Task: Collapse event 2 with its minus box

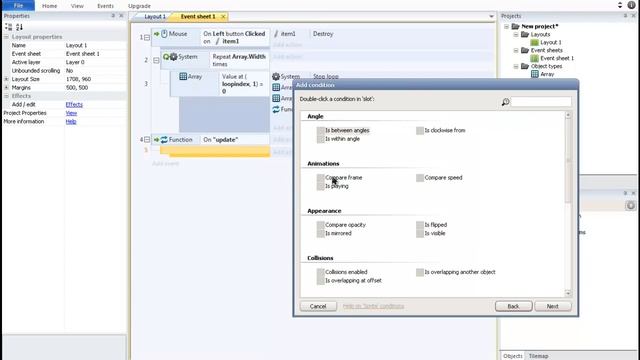Action: click(x=156, y=60)
